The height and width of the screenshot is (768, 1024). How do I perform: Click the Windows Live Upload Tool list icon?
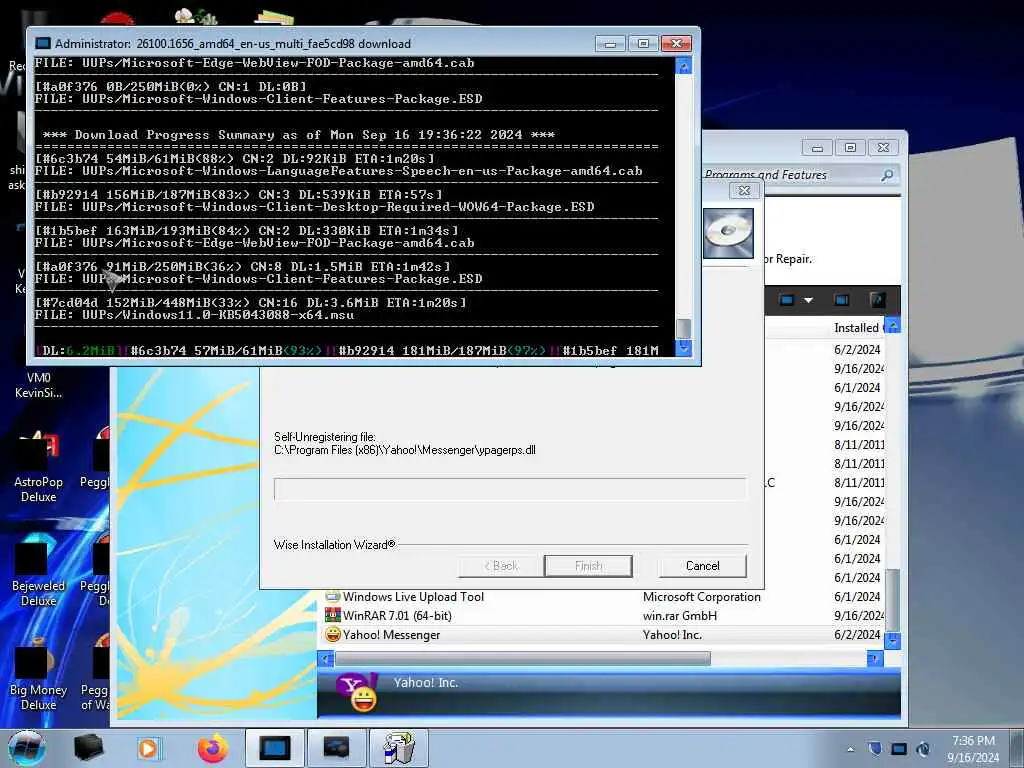(x=332, y=597)
